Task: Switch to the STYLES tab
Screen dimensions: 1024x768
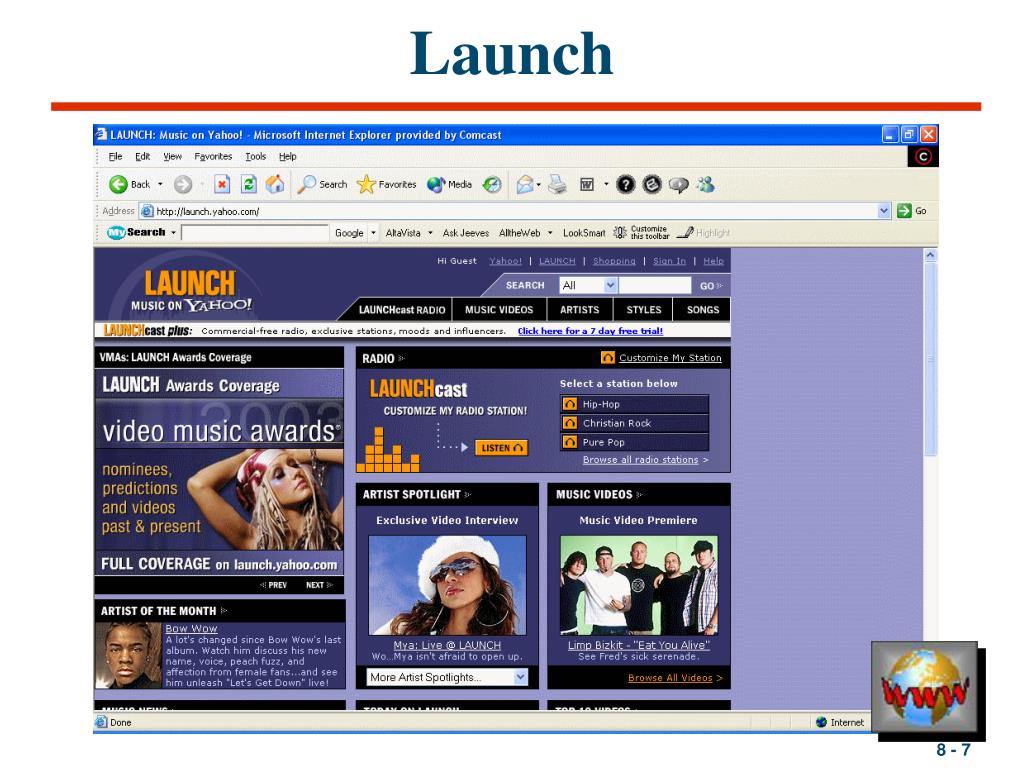Action: 644,310
